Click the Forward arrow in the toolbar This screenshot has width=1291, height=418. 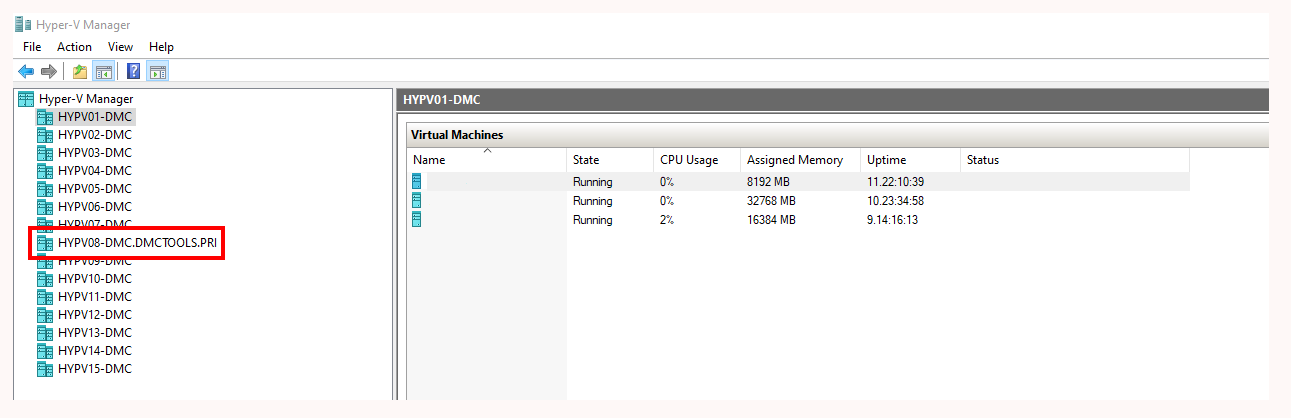[48, 71]
